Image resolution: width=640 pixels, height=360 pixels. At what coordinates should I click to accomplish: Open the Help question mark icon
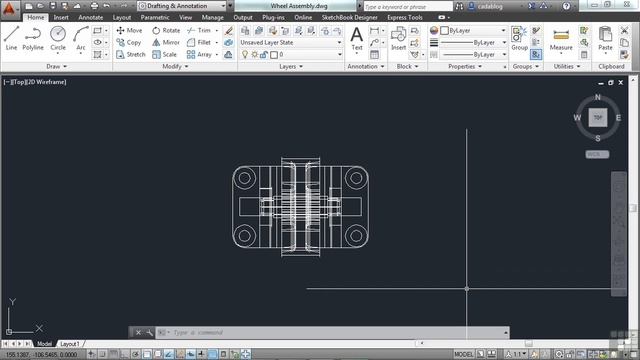[566, 6]
